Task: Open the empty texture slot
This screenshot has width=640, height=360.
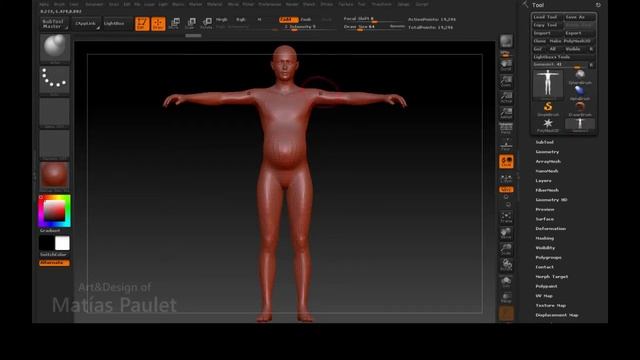Action: 55,144
